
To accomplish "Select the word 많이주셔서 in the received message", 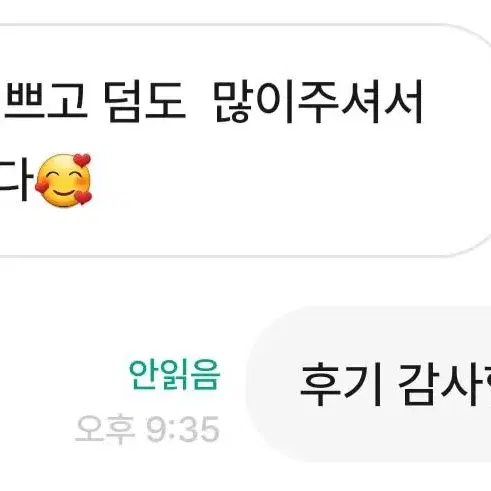I will pos(318,102).
